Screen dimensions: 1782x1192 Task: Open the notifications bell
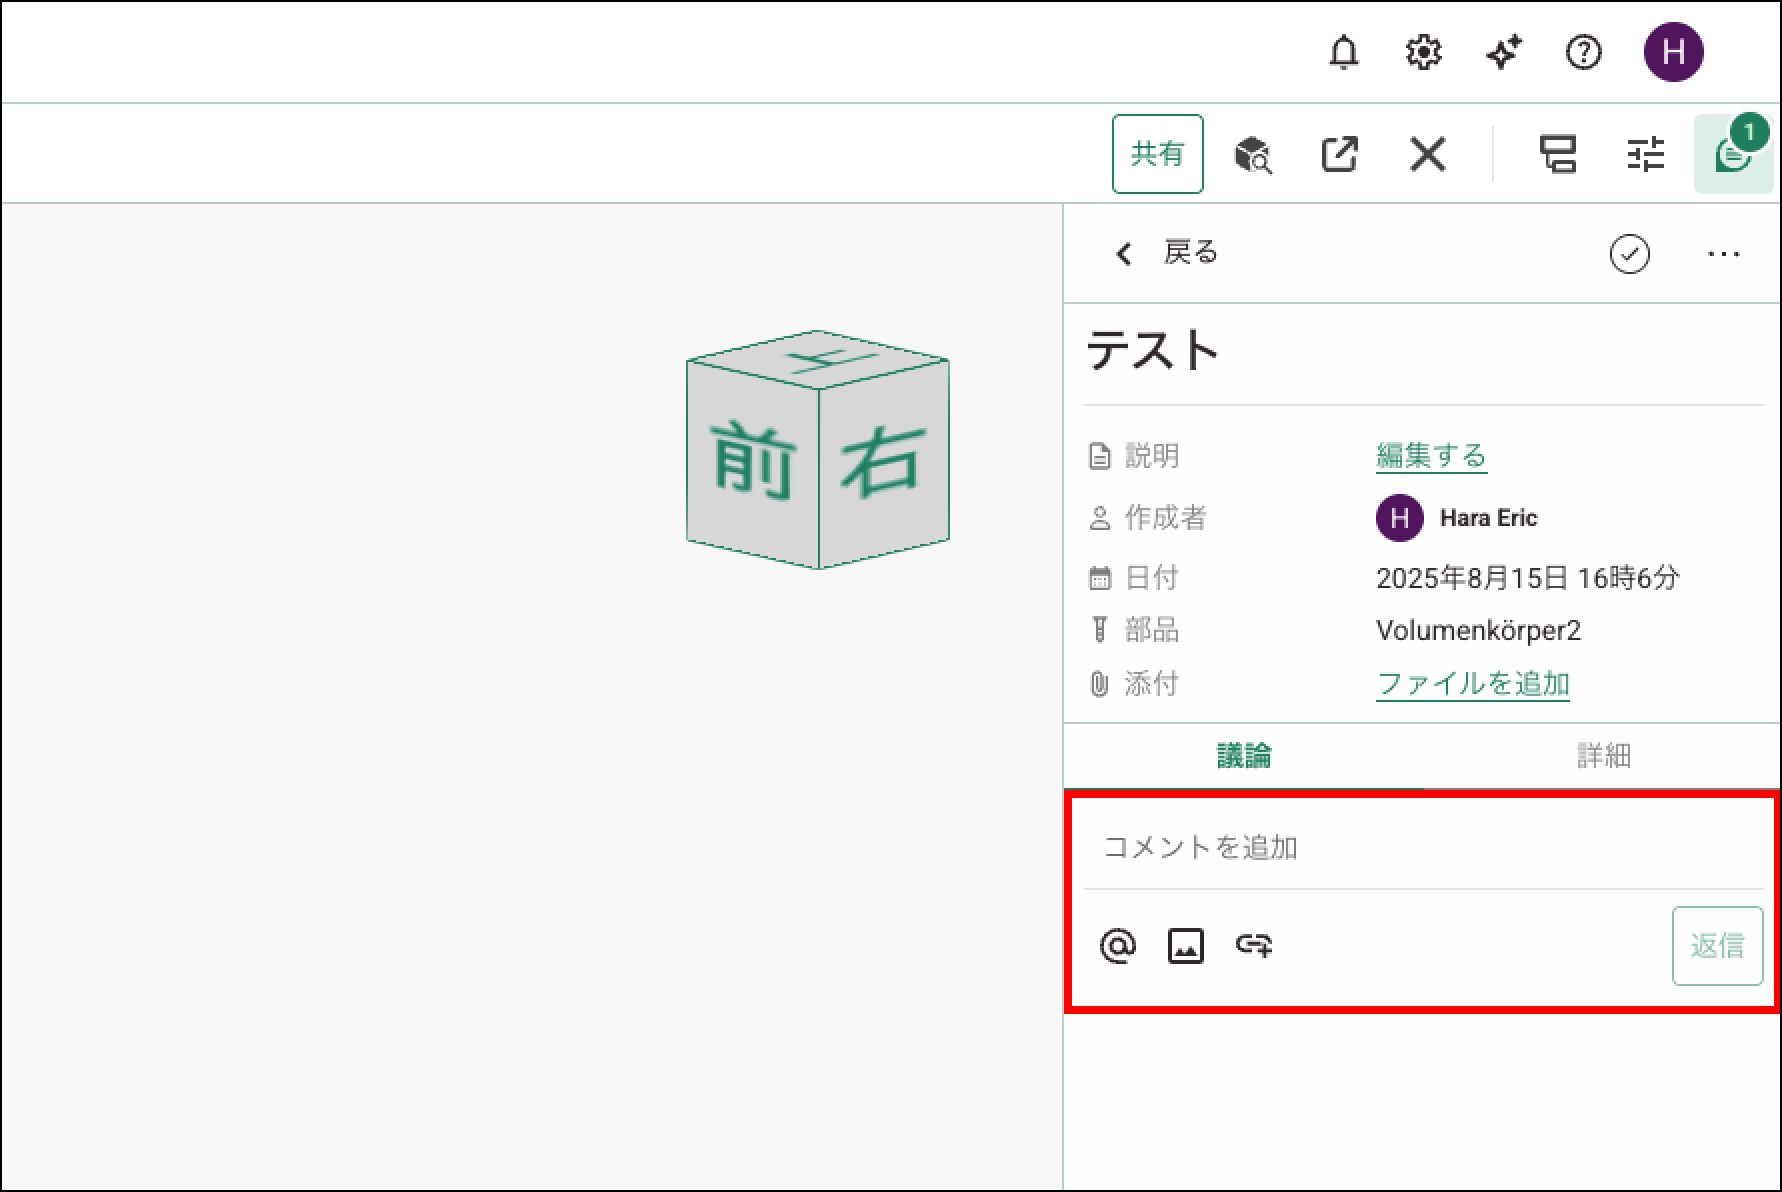pos(1343,52)
